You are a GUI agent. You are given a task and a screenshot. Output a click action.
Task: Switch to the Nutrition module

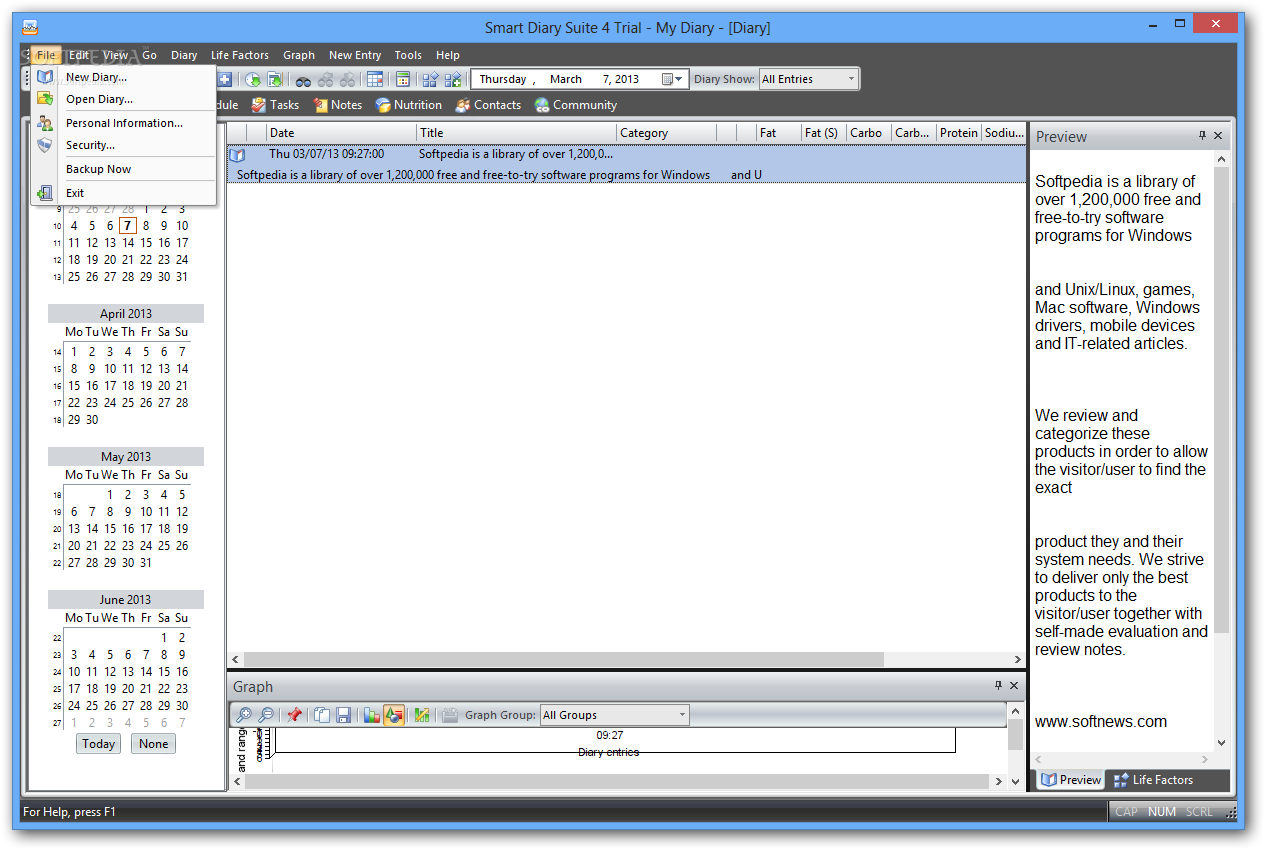click(409, 105)
